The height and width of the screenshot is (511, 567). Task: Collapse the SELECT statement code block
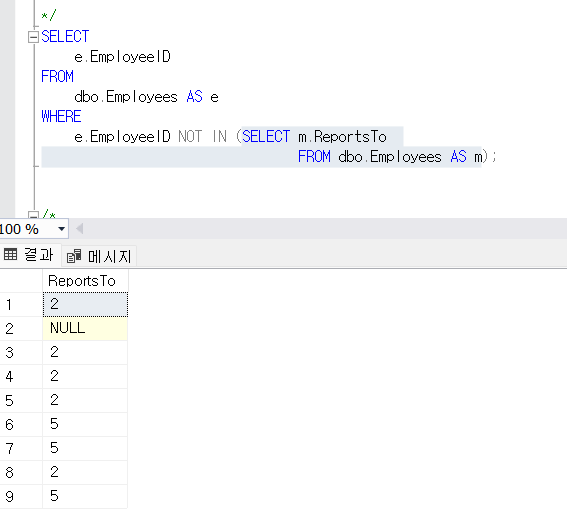click(33, 37)
